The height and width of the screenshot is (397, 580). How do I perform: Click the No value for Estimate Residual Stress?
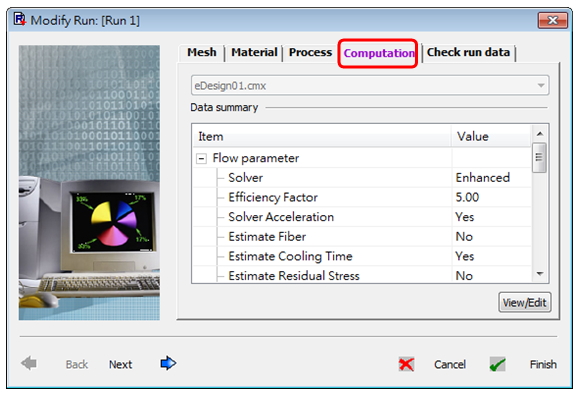tap(464, 276)
